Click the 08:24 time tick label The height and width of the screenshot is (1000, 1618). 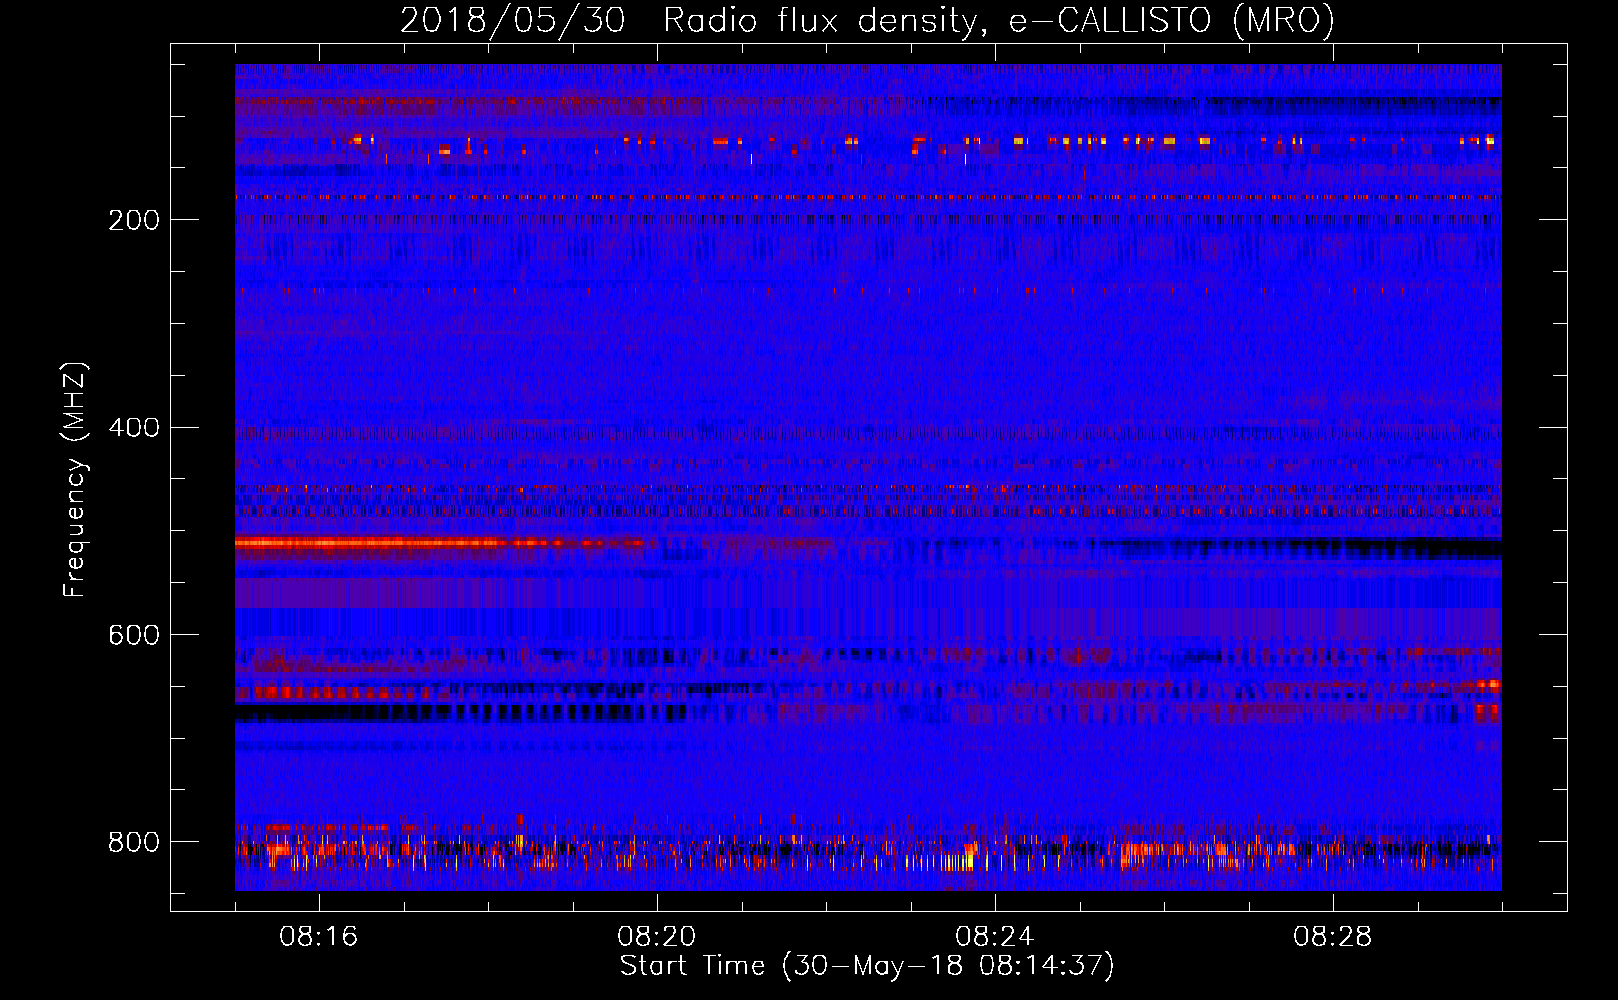(x=995, y=937)
